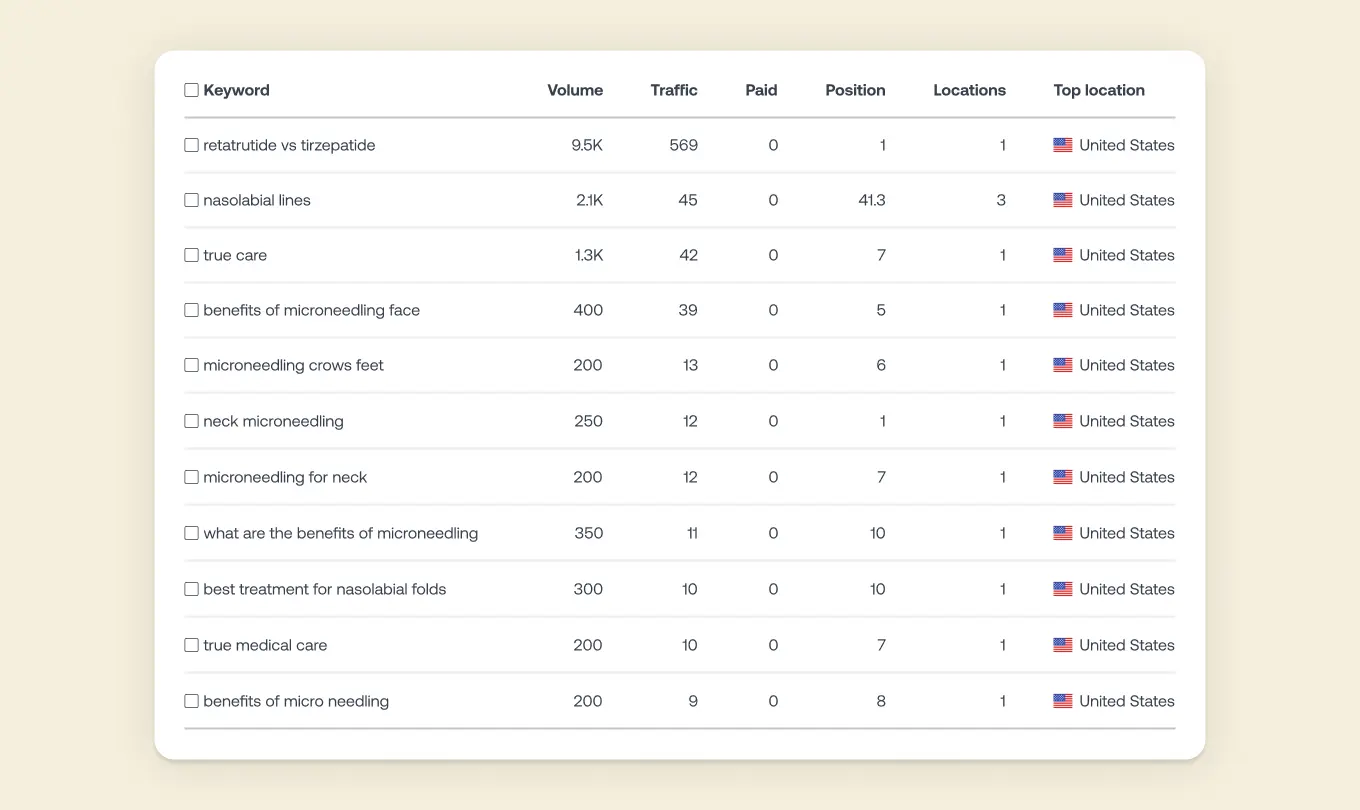Tick the checkbox for benefits of microneedling face
The width and height of the screenshot is (1360, 810).
point(191,310)
